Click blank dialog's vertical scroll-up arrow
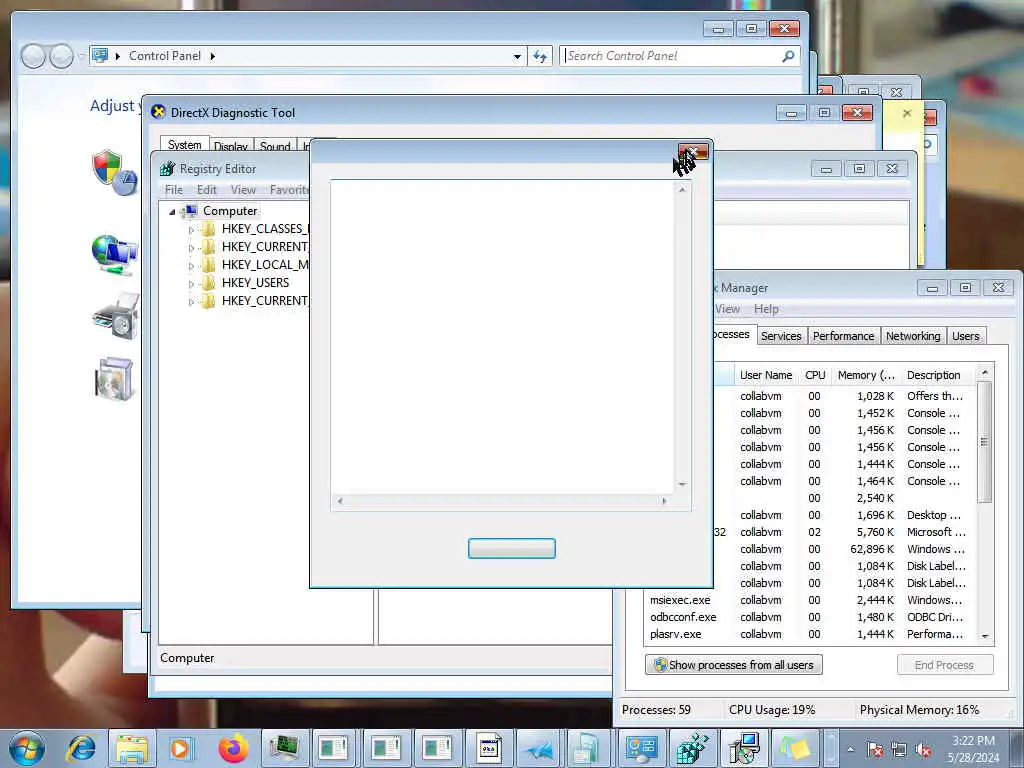The image size is (1024, 768). [682, 189]
